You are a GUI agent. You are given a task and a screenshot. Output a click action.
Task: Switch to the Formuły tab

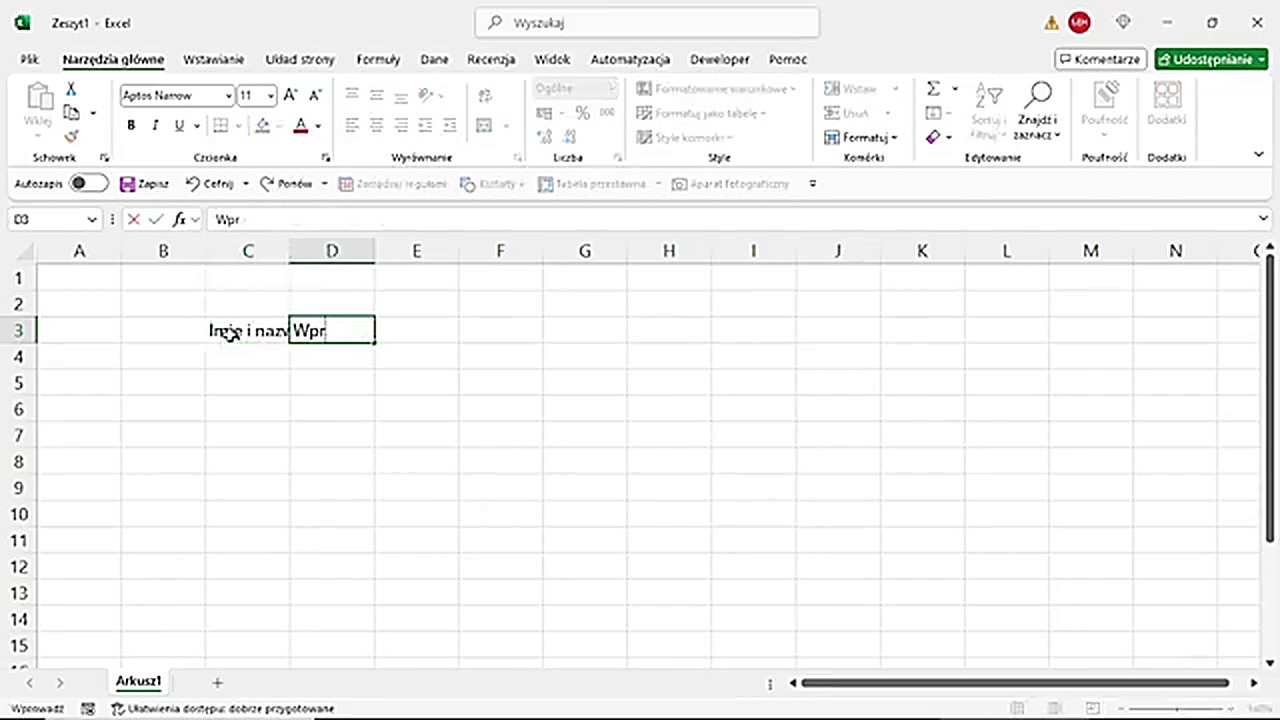378,59
